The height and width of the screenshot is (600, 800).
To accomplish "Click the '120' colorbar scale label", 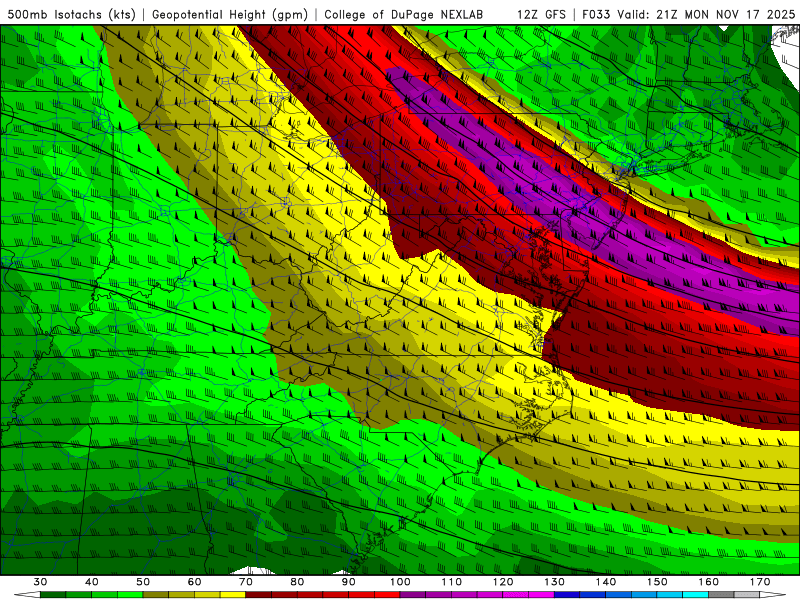I will coord(503,582).
